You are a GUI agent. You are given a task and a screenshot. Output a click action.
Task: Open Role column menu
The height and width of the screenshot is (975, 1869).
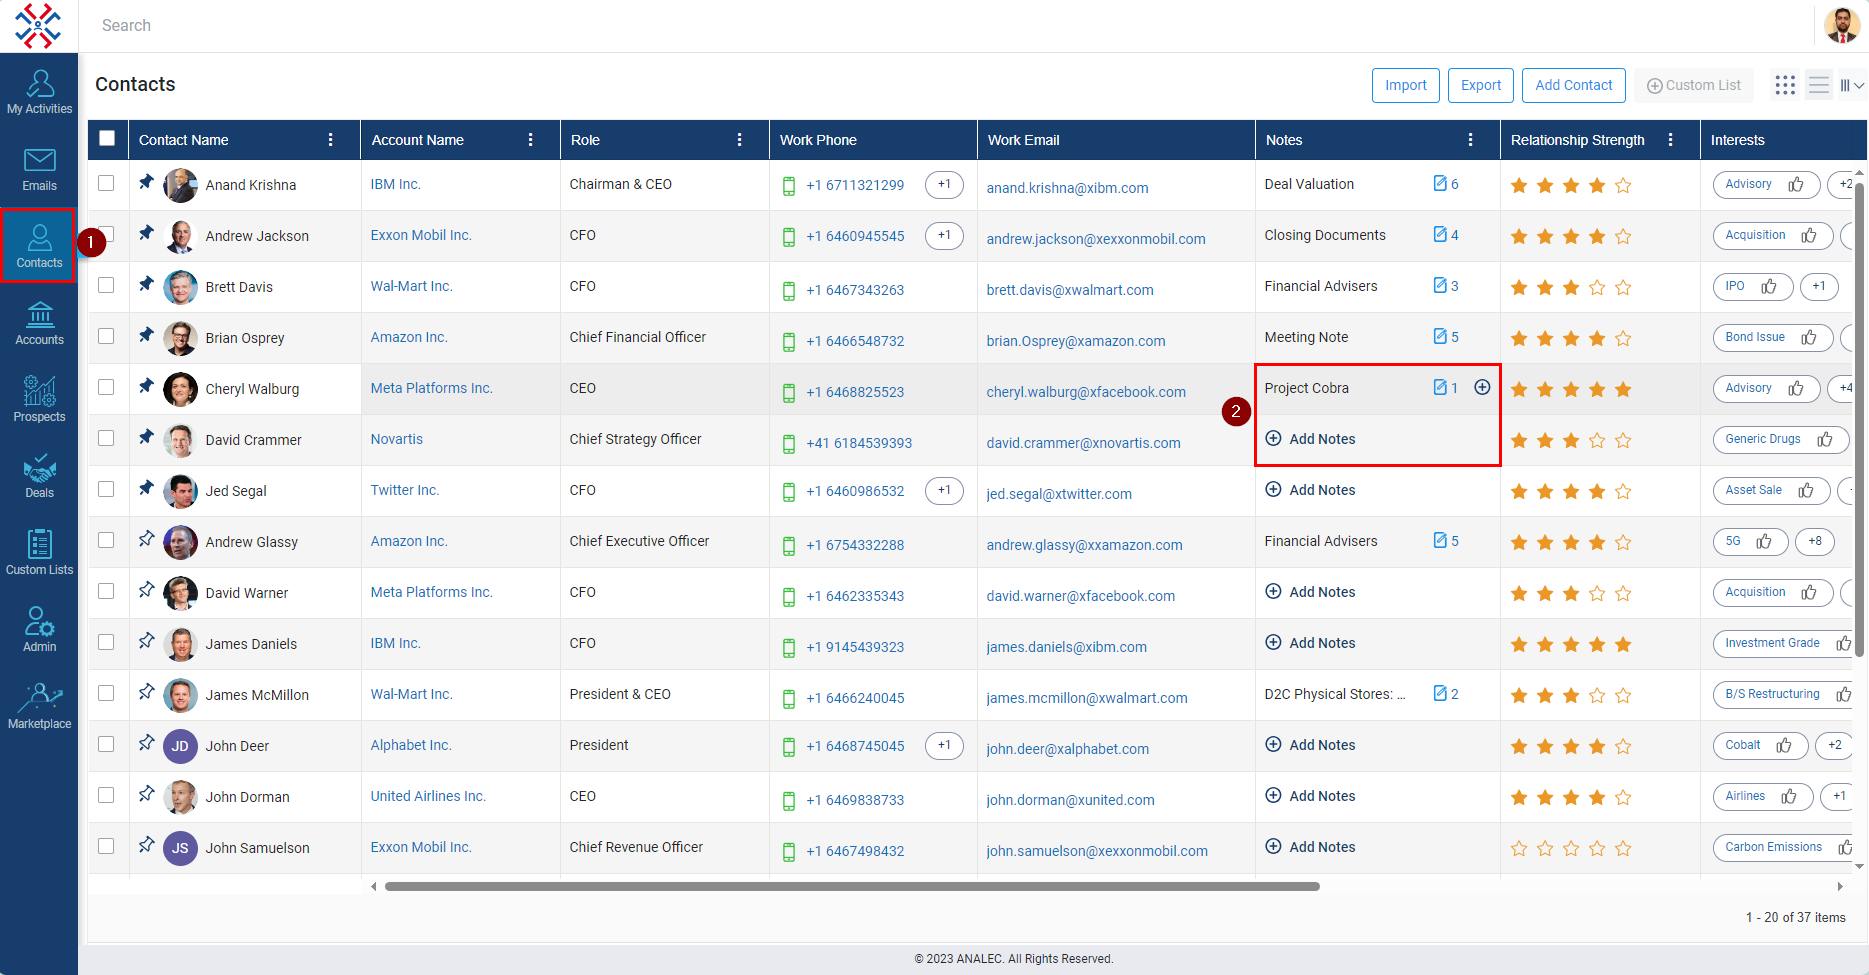[740, 140]
